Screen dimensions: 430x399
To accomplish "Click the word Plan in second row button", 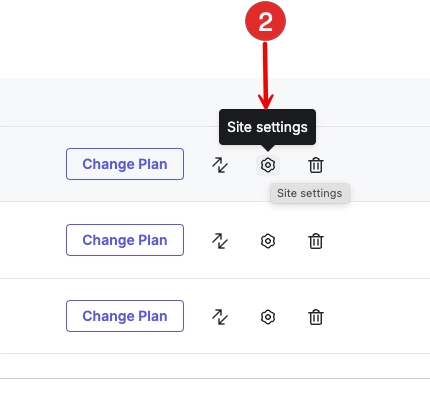I will tap(153, 240).
